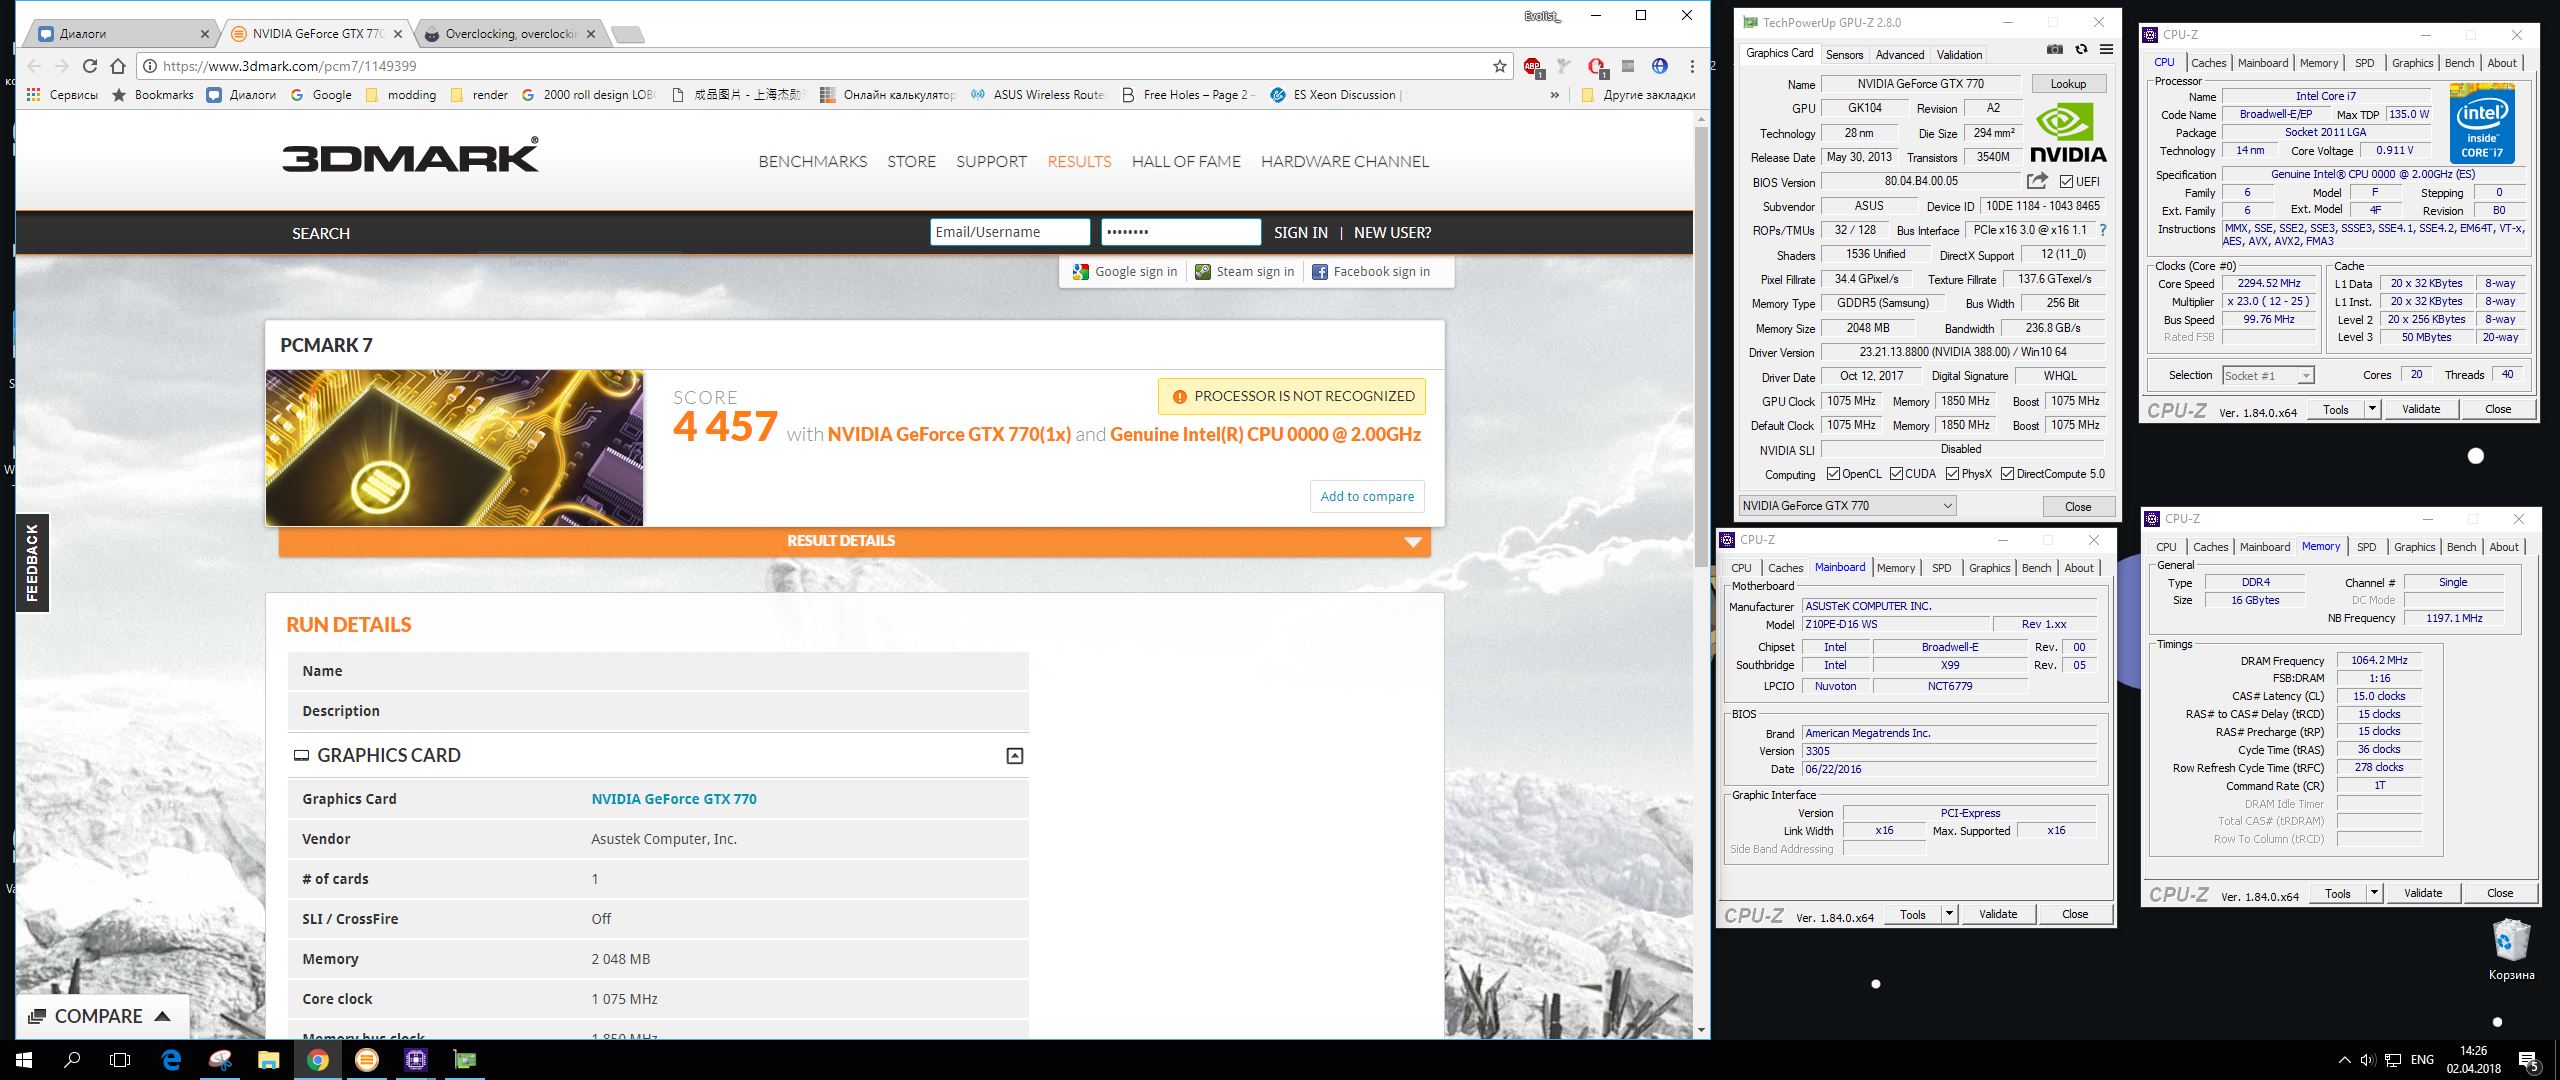Open SPD tab in CPU-Z Mainboard window
The height and width of the screenshot is (1080, 2560).
[x=1941, y=568]
